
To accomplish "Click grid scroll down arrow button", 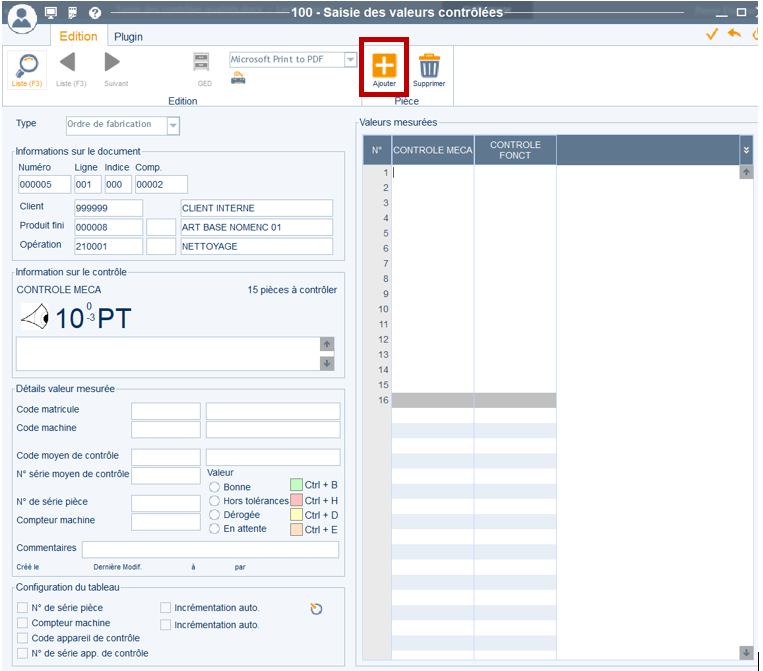I will tap(746, 653).
